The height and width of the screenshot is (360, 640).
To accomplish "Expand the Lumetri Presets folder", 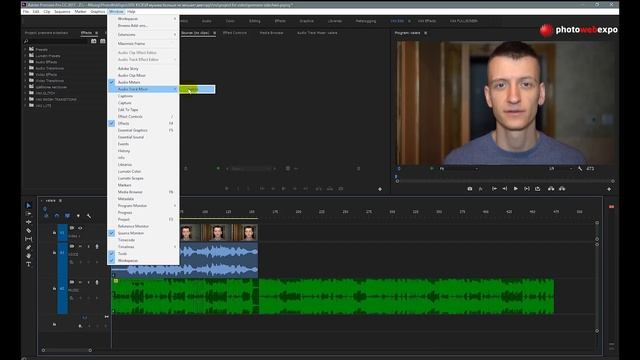I will (26, 56).
